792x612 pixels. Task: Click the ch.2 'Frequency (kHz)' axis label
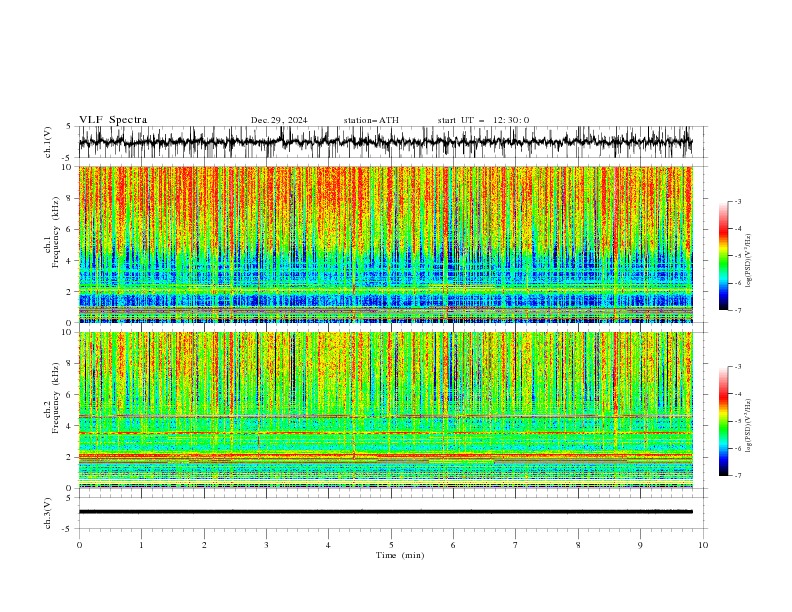coord(55,398)
